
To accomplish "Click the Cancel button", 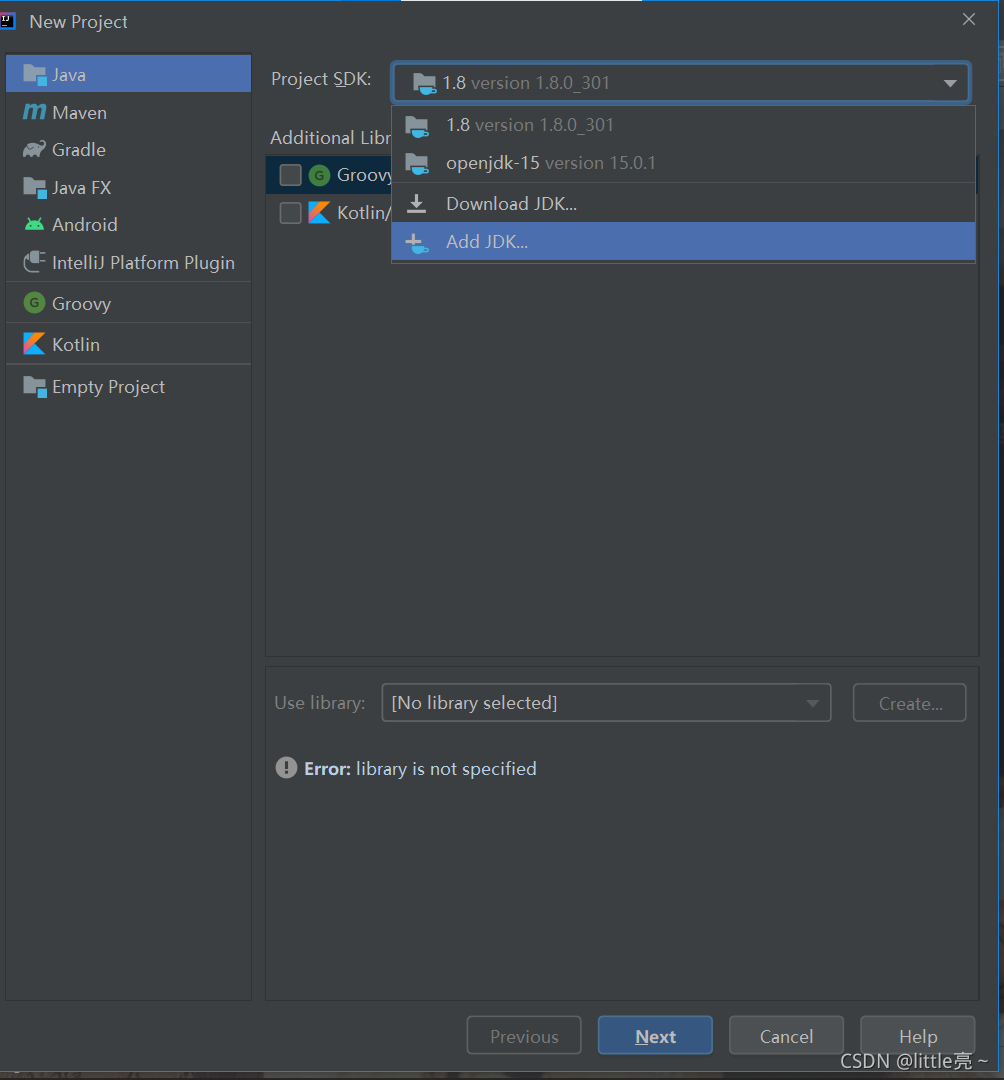I will point(786,1035).
